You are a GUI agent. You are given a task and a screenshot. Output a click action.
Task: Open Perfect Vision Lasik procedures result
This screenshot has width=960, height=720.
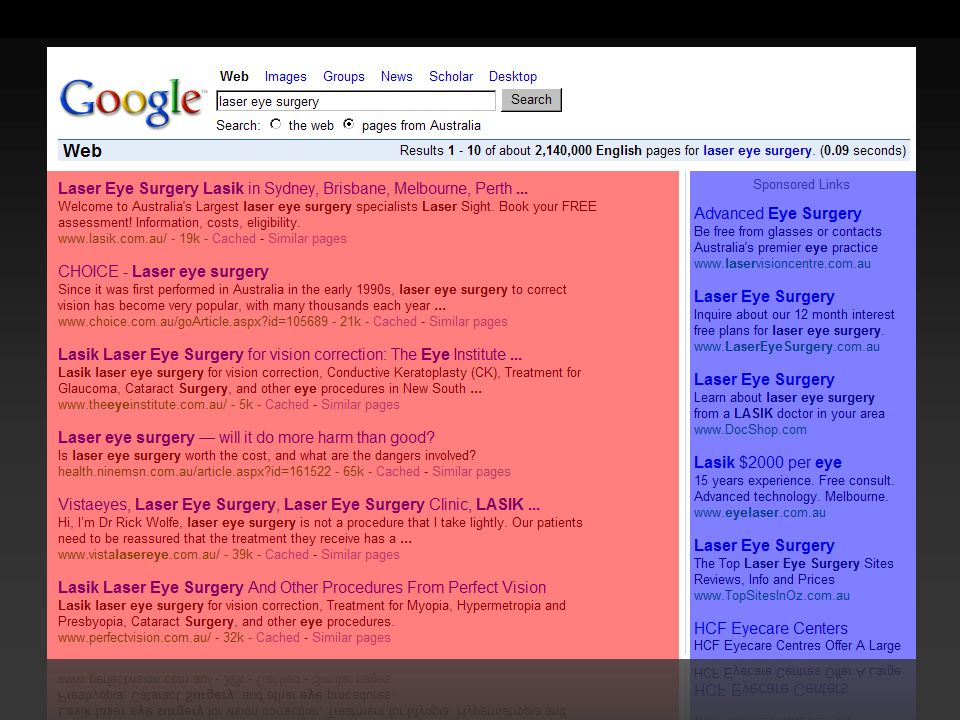coord(302,588)
